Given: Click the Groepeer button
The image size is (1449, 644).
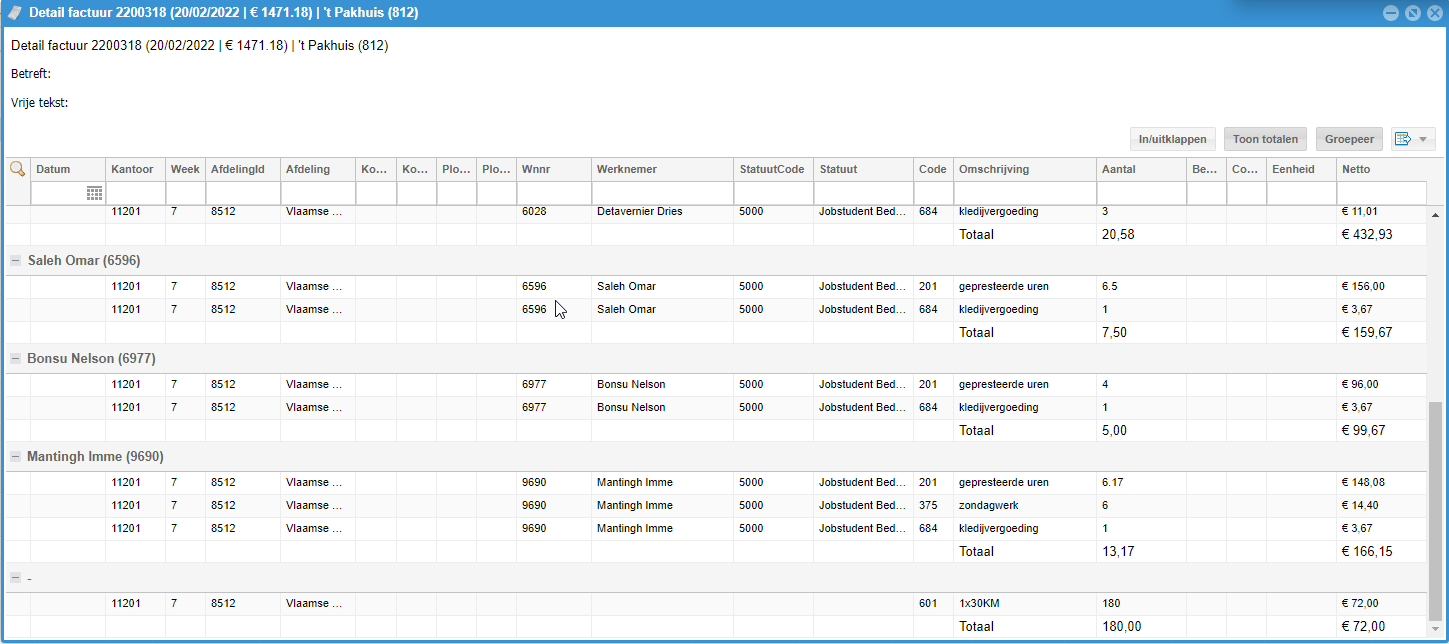Looking at the screenshot, I should (1350, 139).
